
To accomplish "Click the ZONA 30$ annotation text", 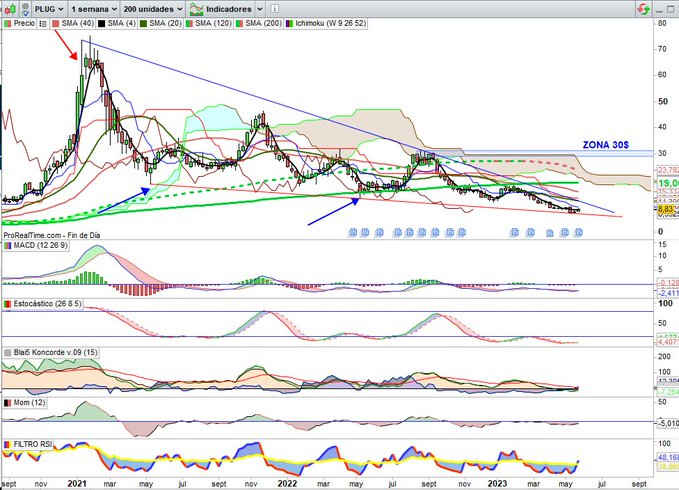I will click(x=606, y=145).
